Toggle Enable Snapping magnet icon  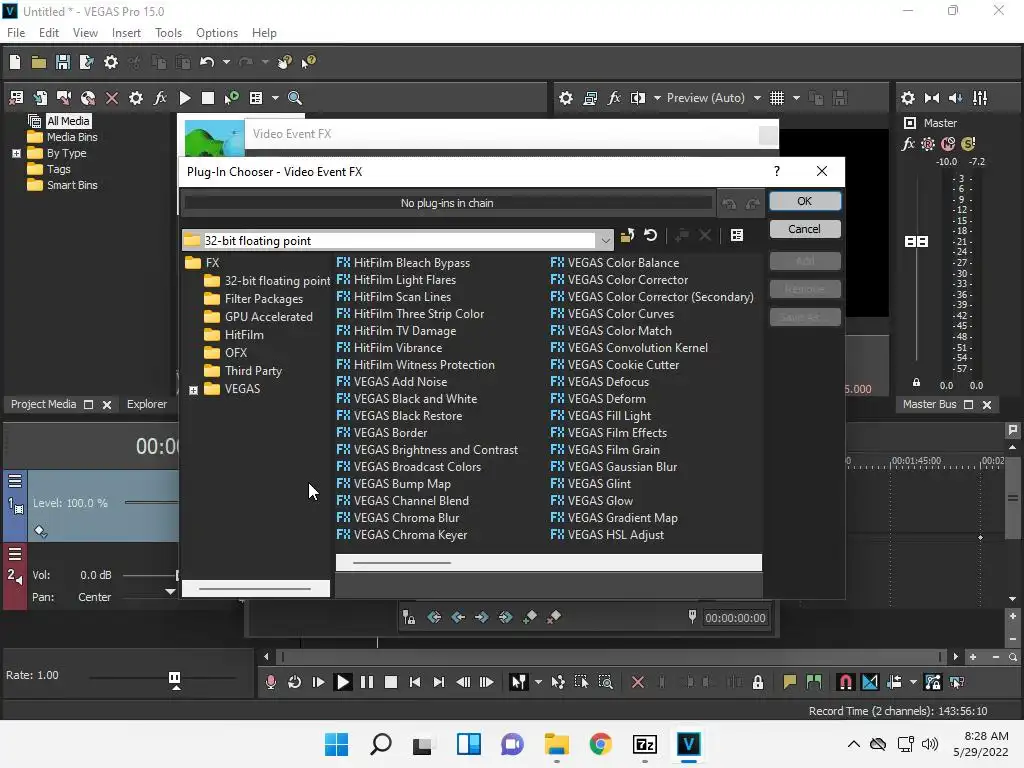point(845,682)
